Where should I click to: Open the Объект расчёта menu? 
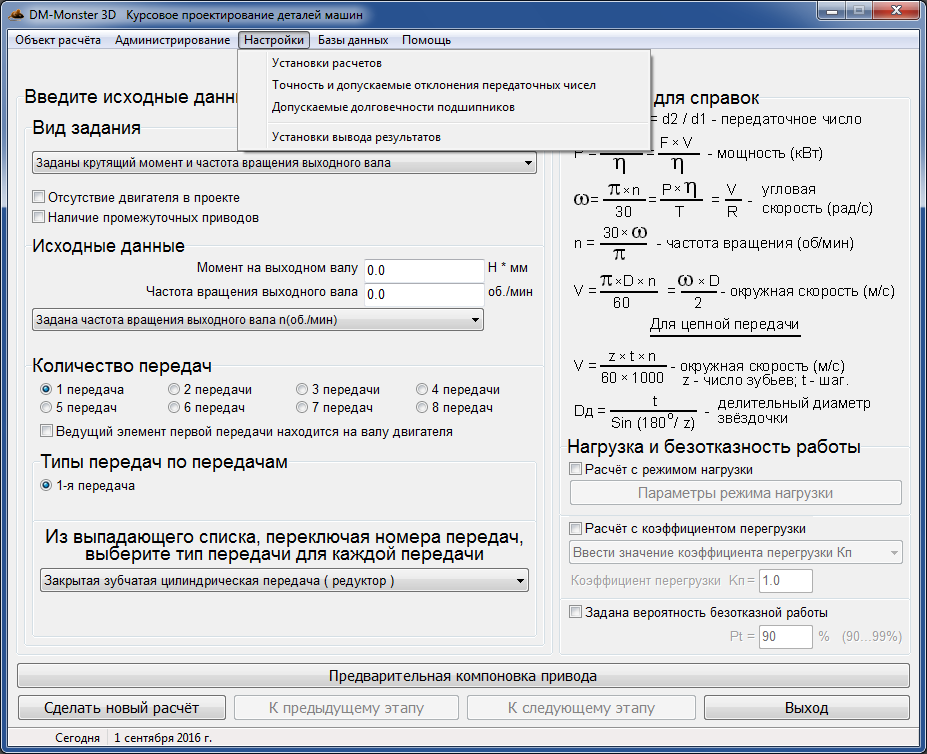[58, 40]
